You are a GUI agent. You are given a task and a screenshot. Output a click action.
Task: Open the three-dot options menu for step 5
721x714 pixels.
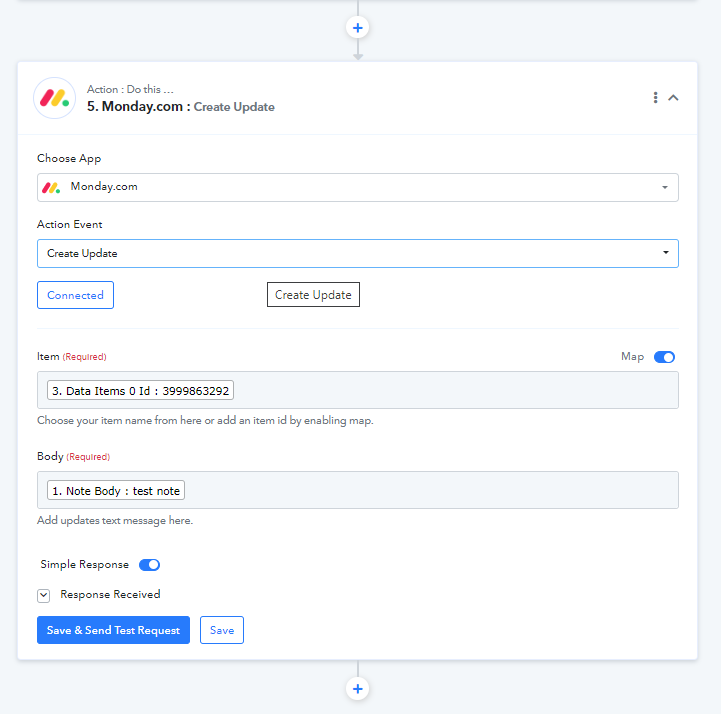[655, 97]
